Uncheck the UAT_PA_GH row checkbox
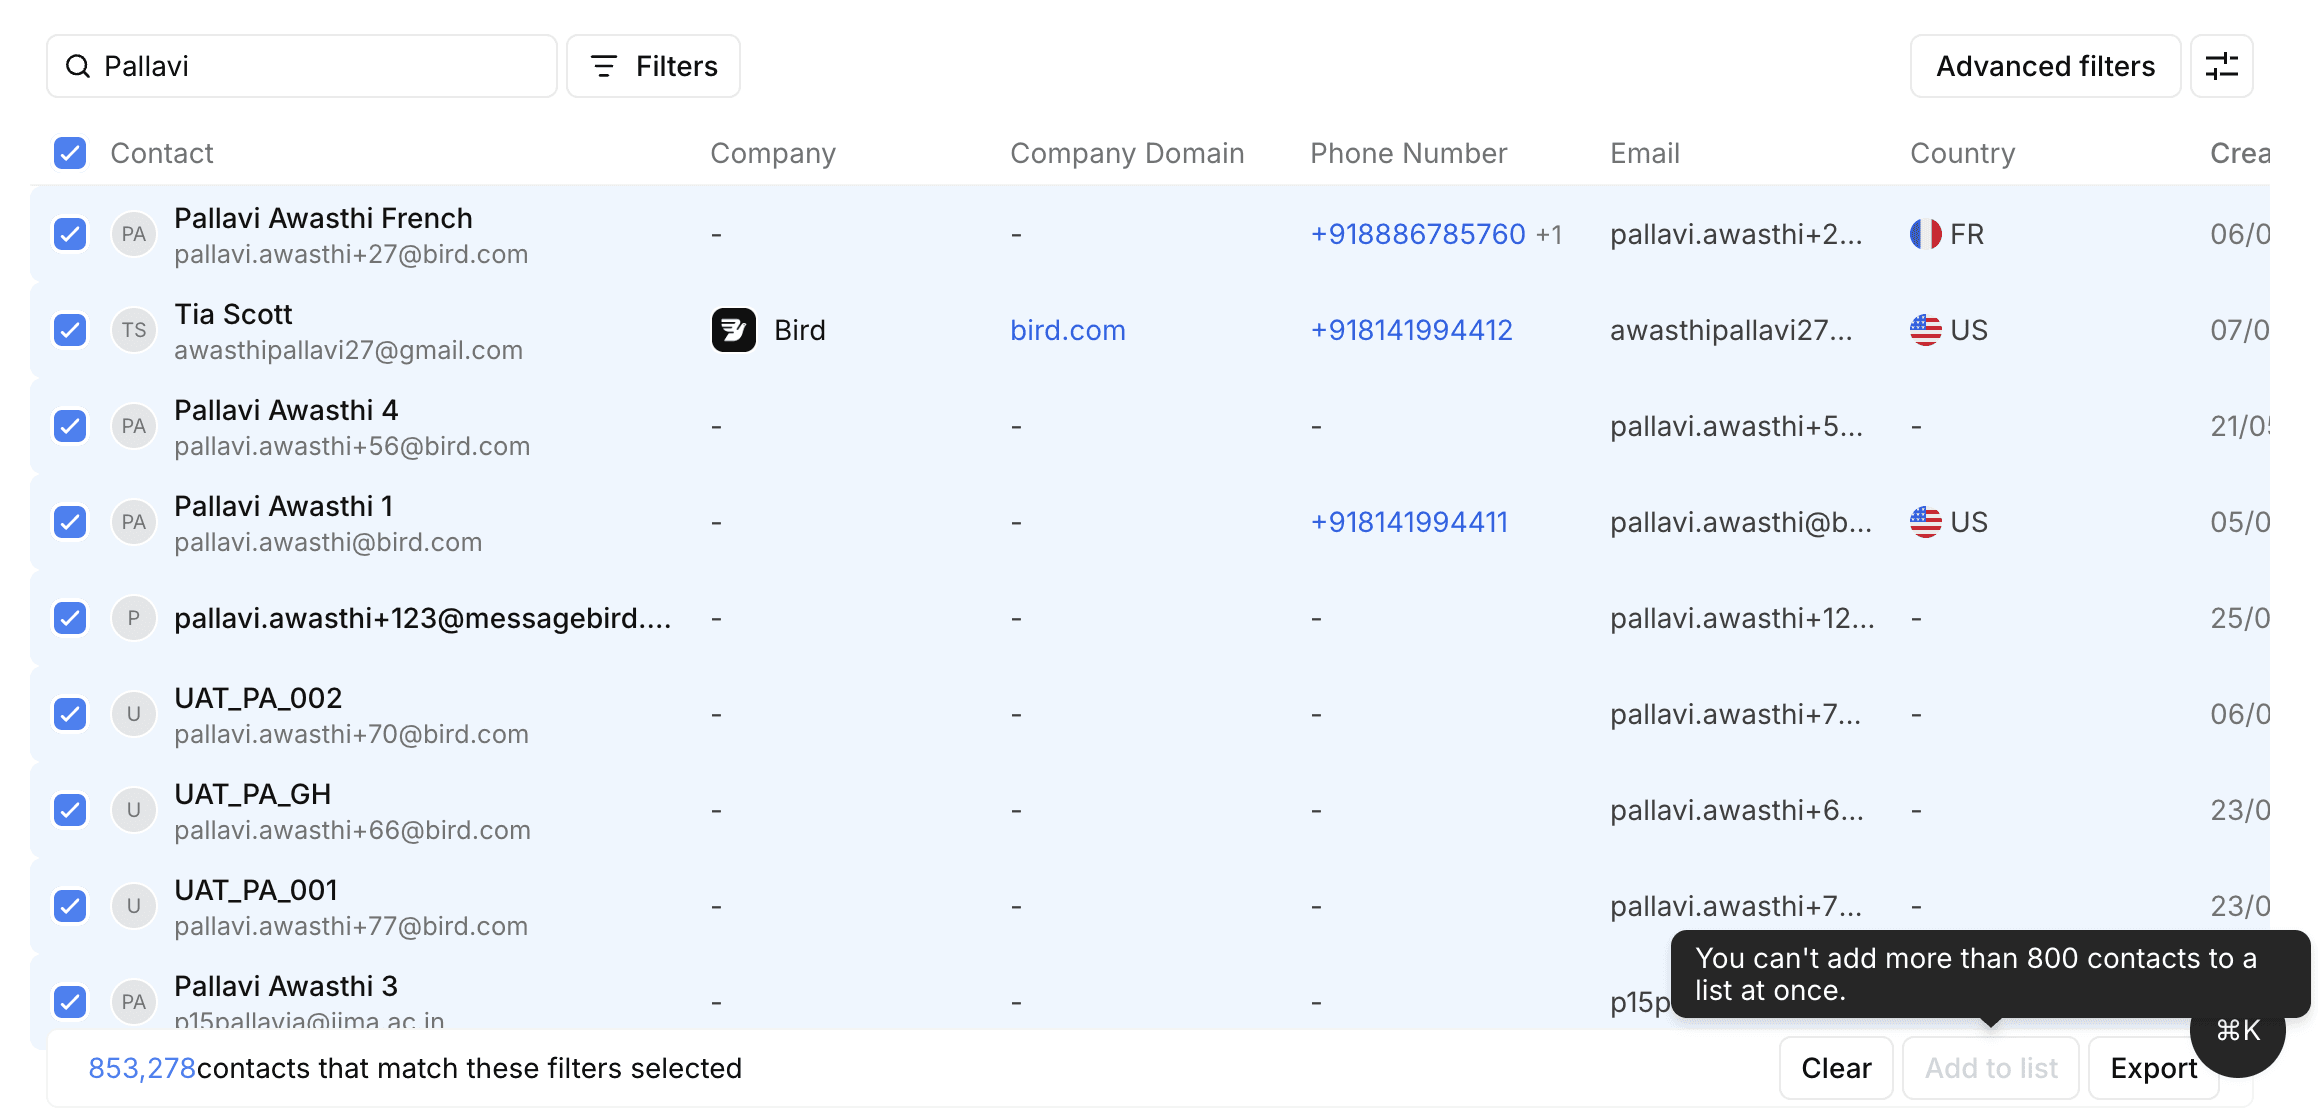2318x1110 pixels. coord(70,810)
